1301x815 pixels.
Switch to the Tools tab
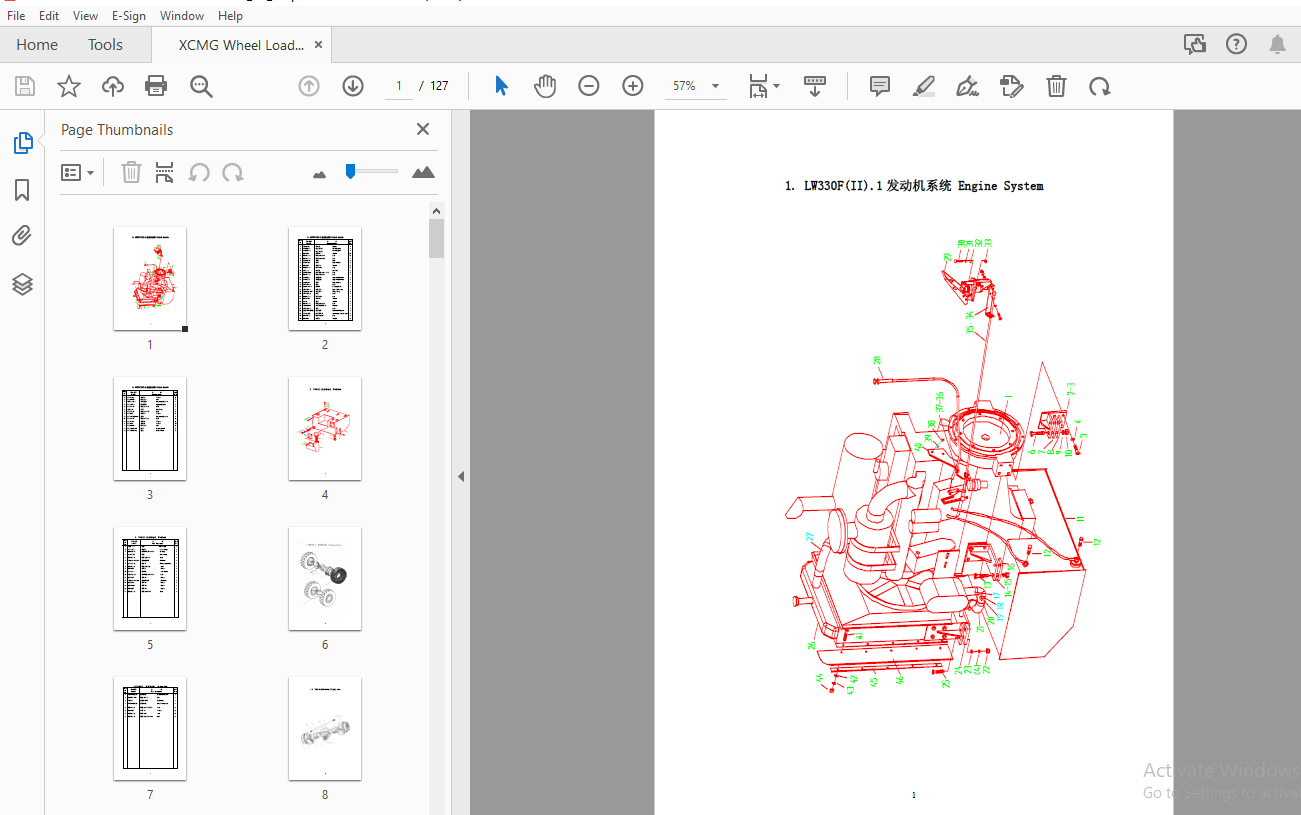(105, 44)
